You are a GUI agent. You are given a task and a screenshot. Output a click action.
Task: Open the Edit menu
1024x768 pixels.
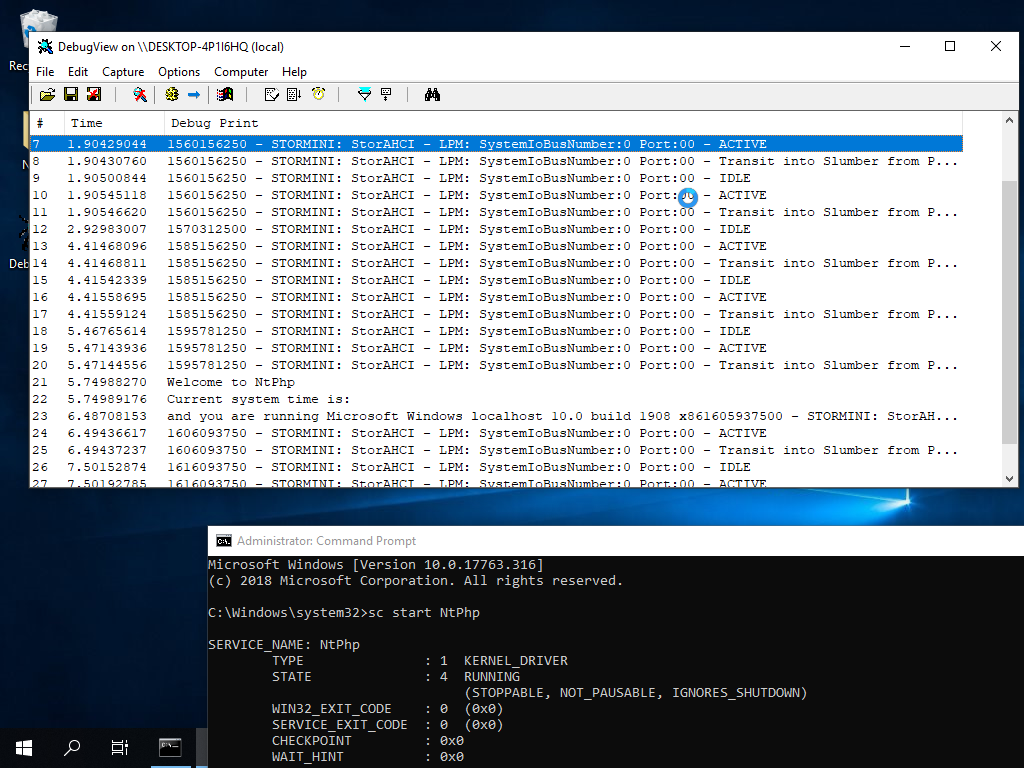(x=78, y=72)
